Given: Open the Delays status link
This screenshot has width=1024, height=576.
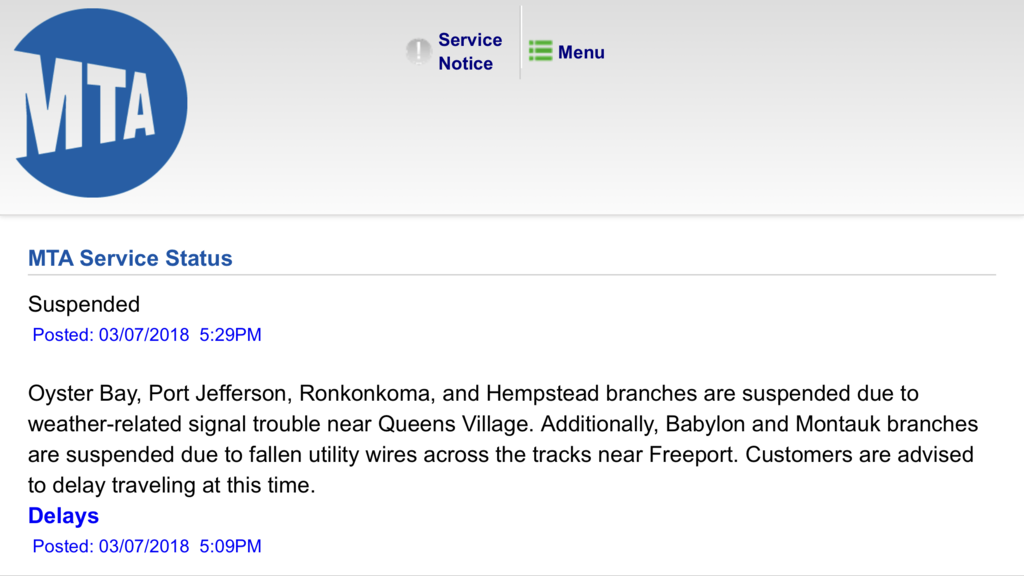Looking at the screenshot, I should (63, 516).
